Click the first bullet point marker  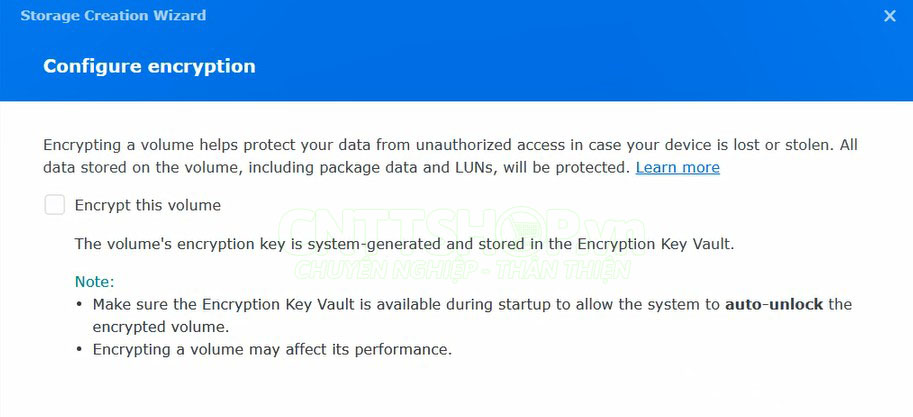pyautogui.click(x=80, y=304)
